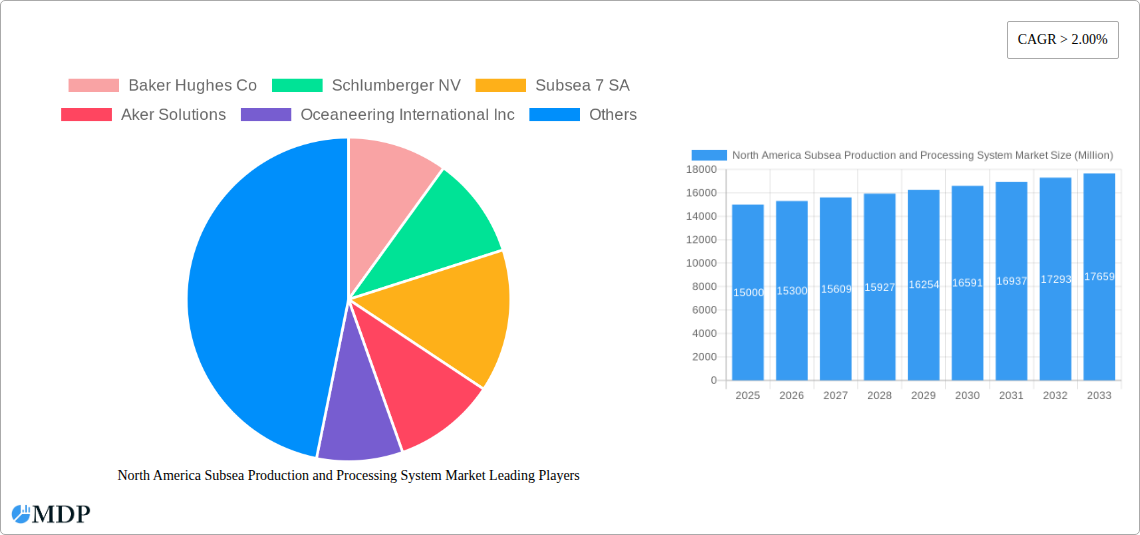Toggle Subsea 7 SA legend color box
Screen dimensions: 1140x535
point(500,85)
